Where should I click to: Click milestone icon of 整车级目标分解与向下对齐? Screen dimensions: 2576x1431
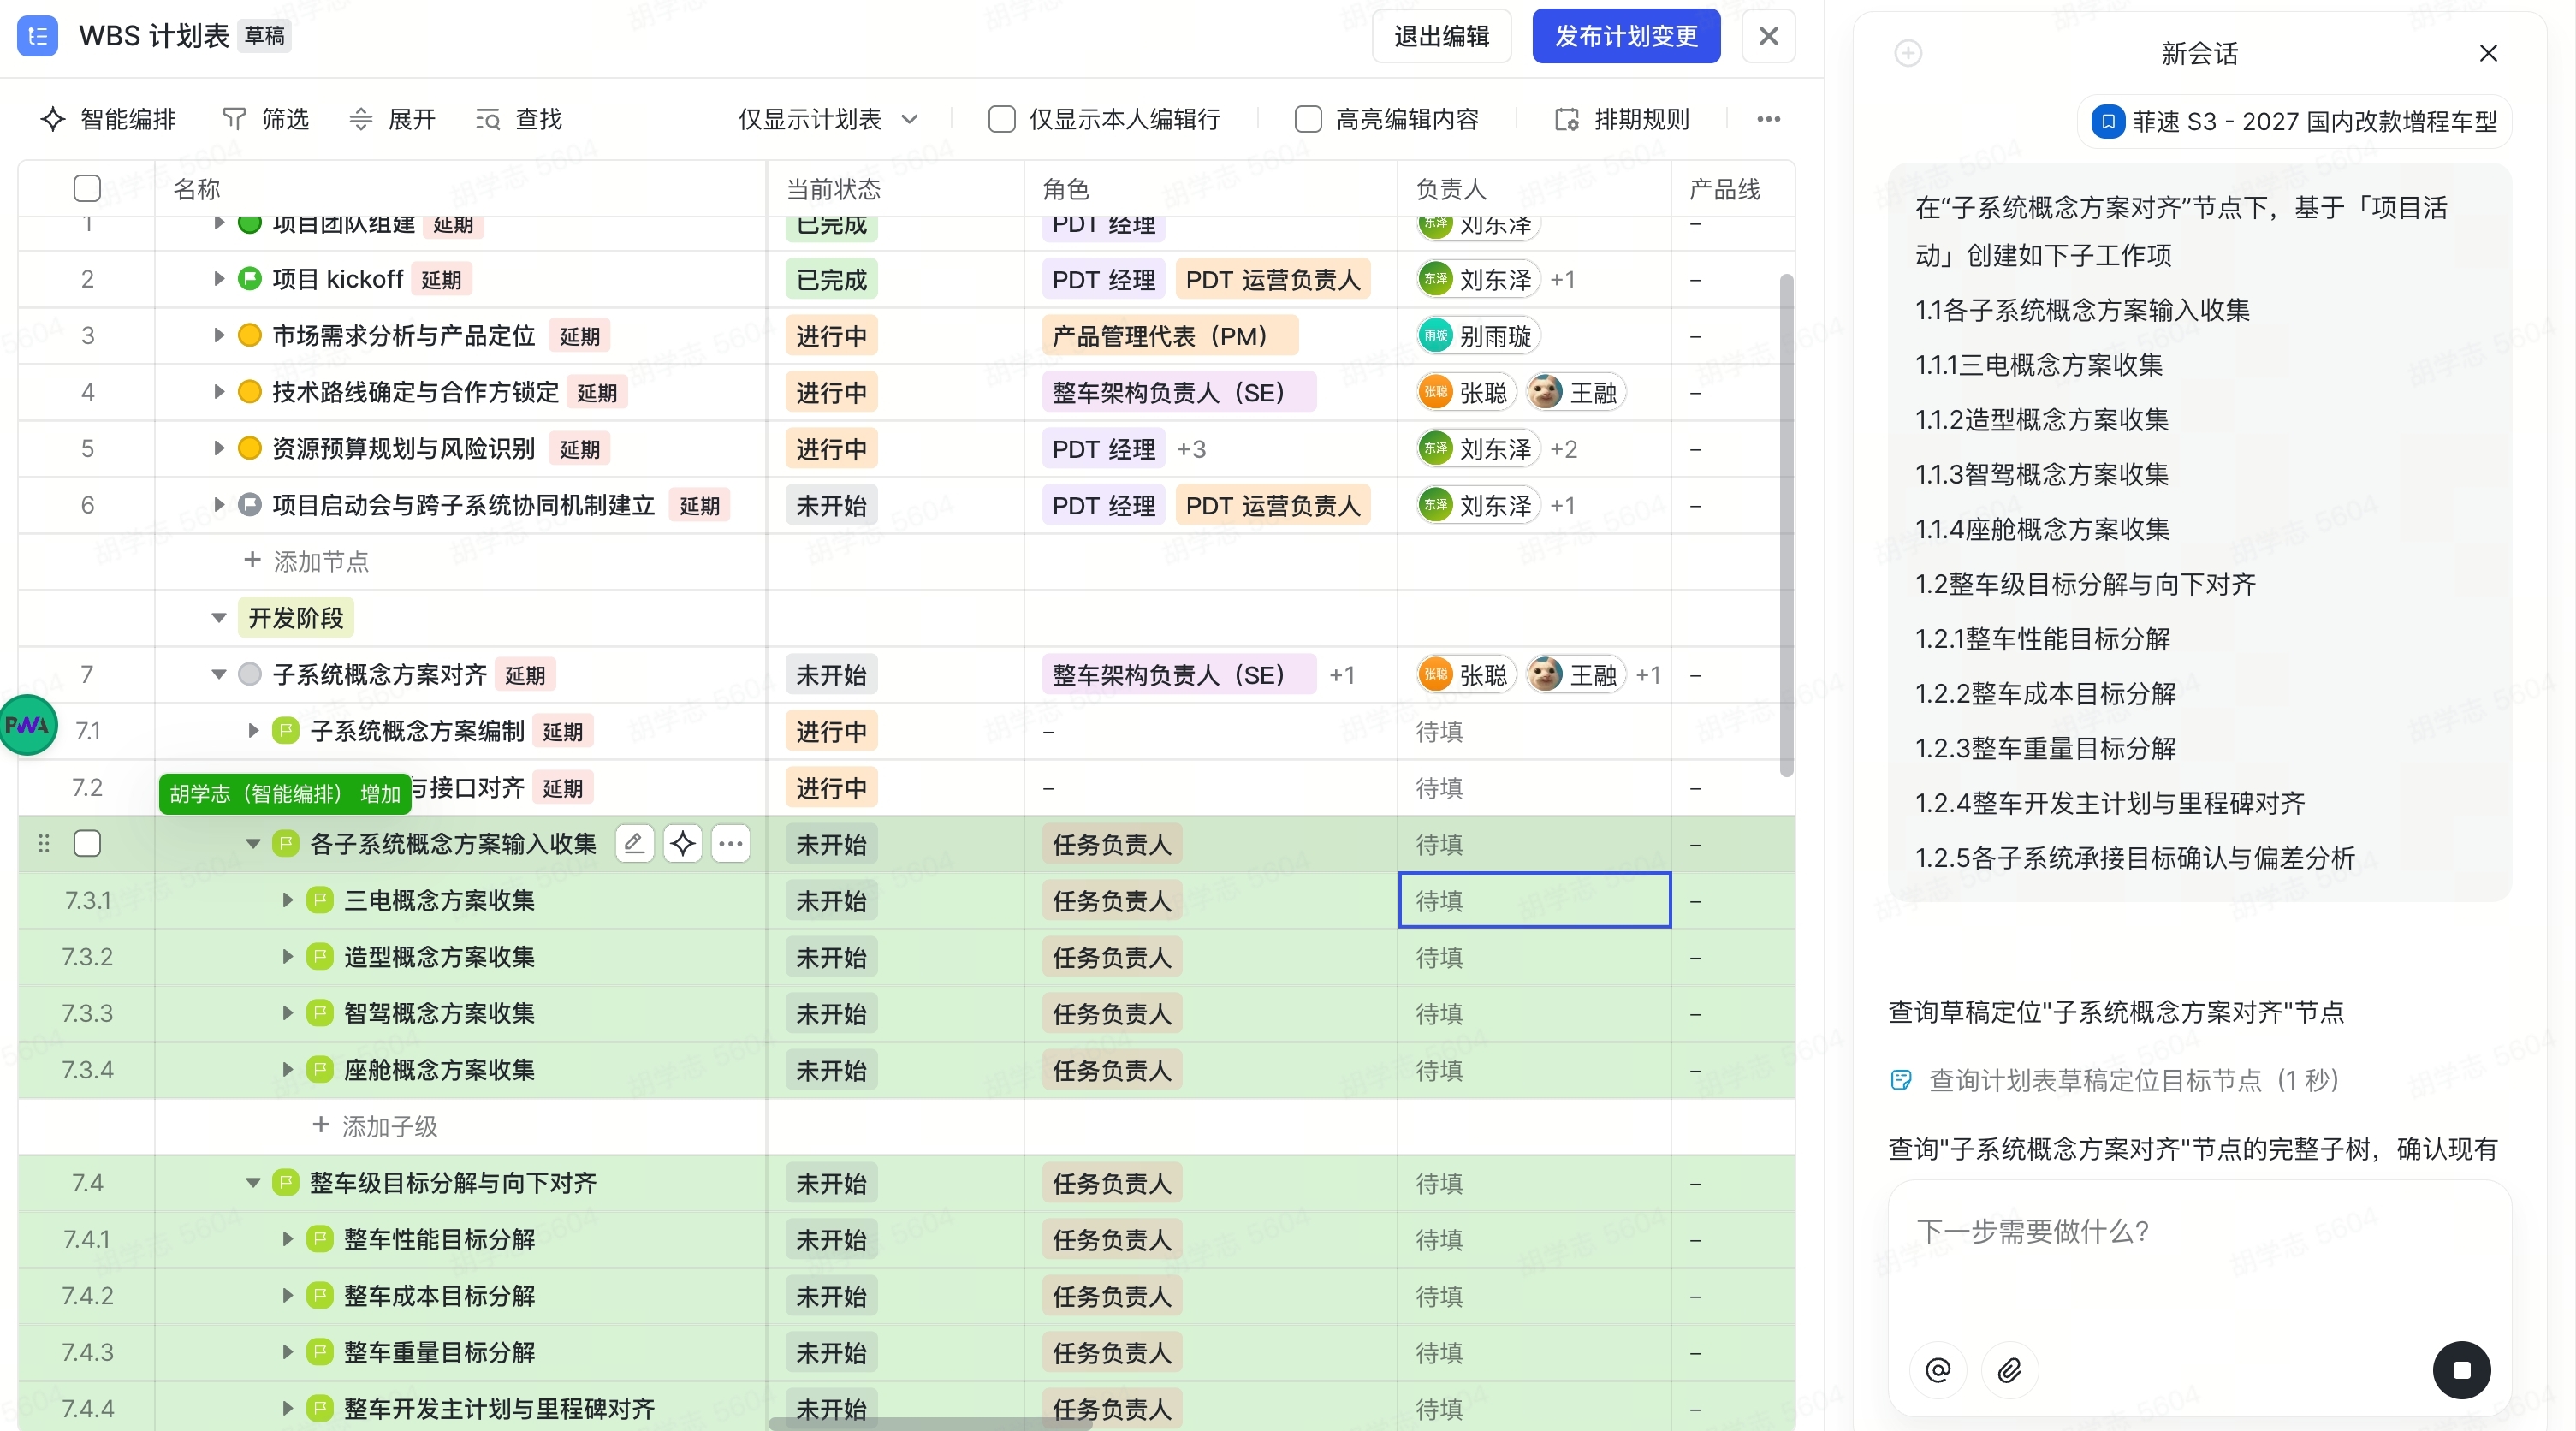pyautogui.click(x=286, y=1183)
